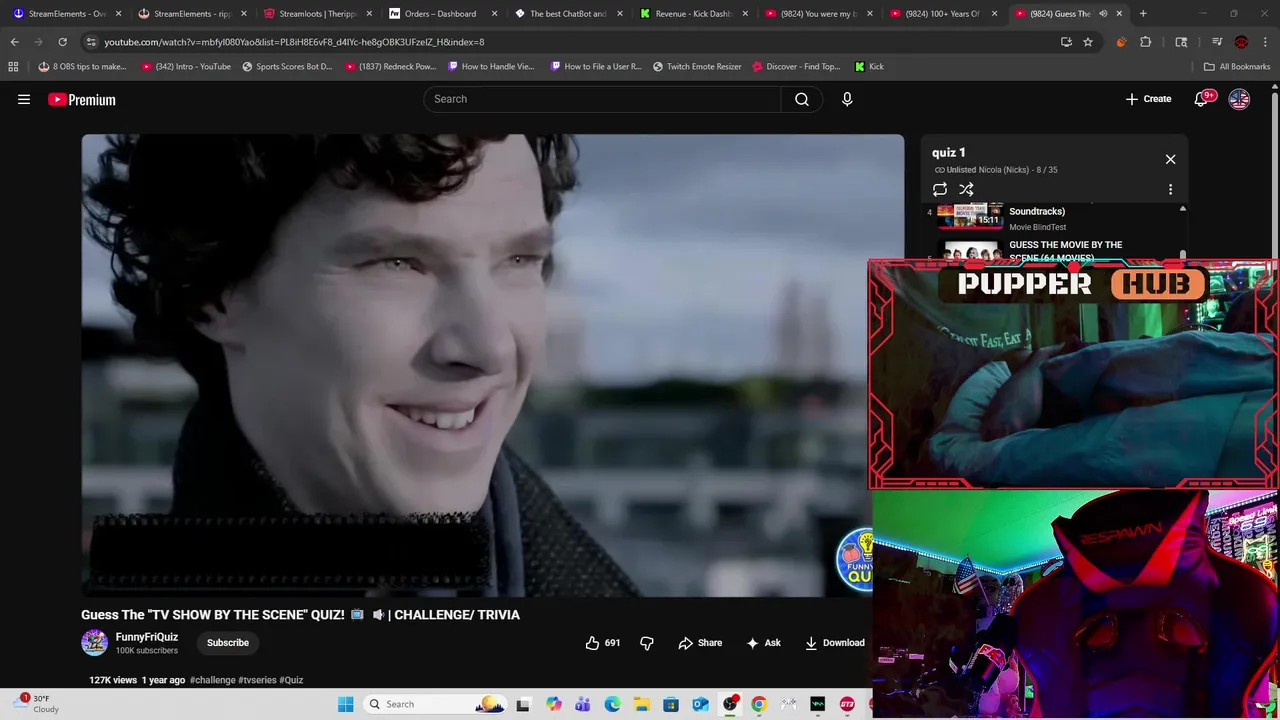Screen dimensions: 1280x720
Task: Open the media controls music-note icon
Action: click(x=1217, y=42)
